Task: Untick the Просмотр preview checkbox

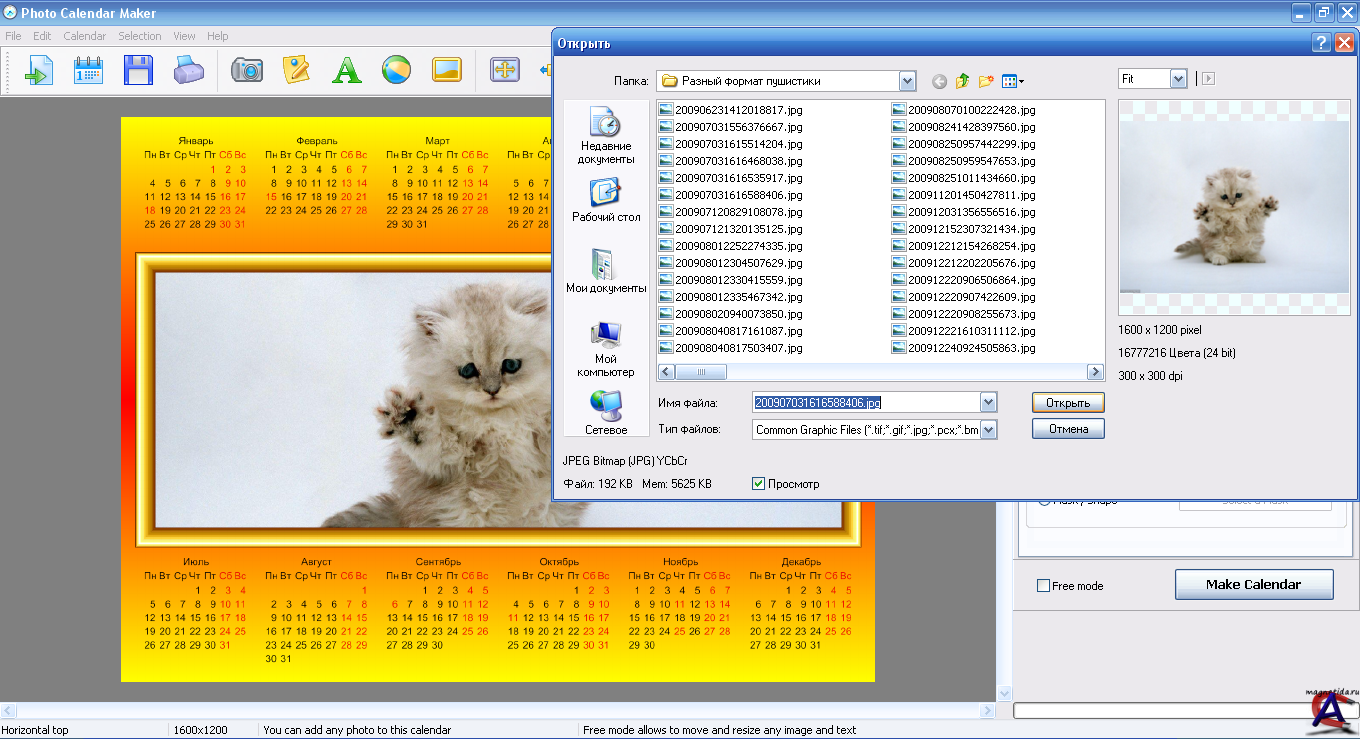Action: pyautogui.click(x=758, y=484)
